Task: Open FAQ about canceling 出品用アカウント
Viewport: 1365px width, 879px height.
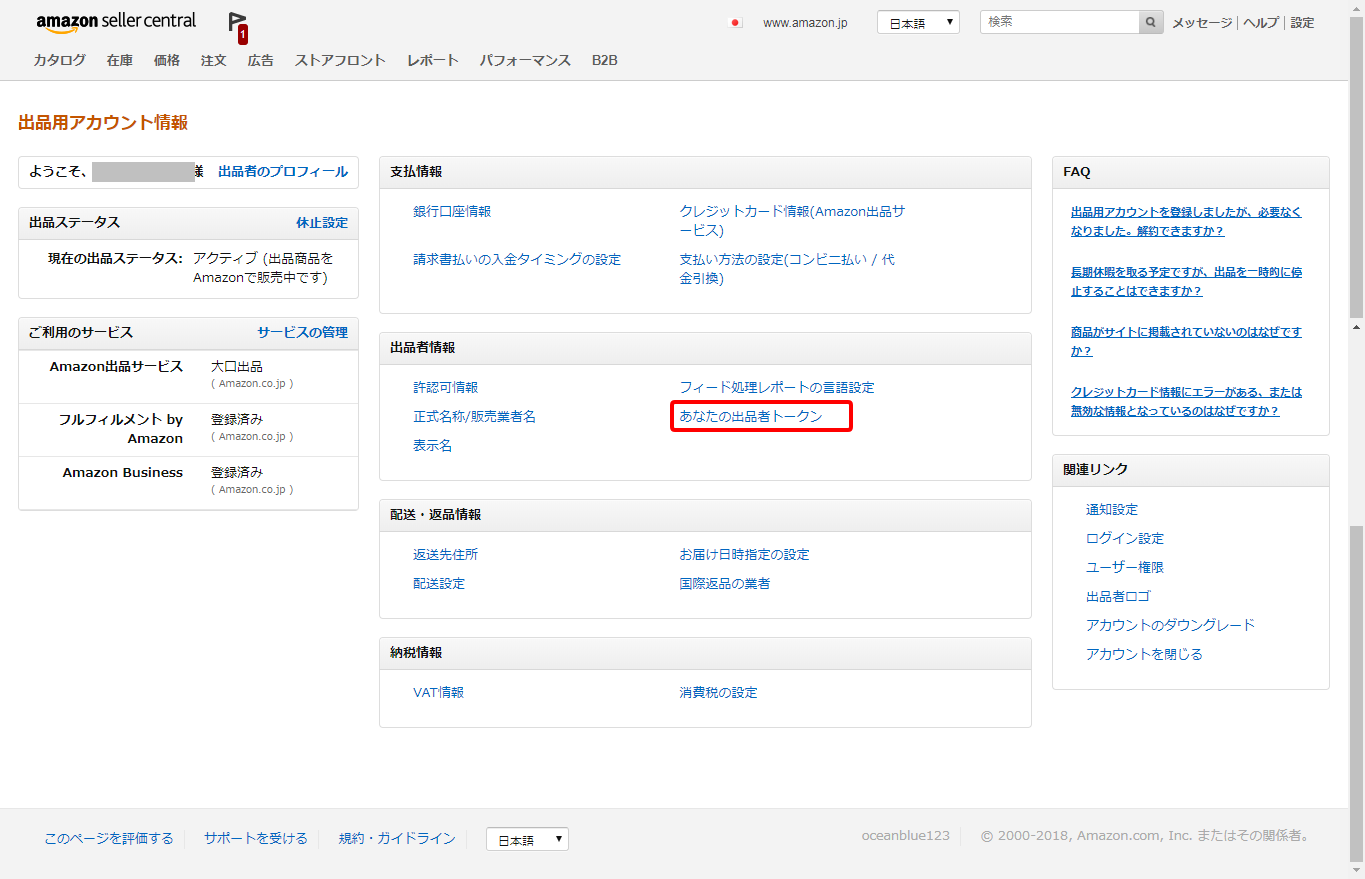Action: pyautogui.click(x=1187, y=221)
